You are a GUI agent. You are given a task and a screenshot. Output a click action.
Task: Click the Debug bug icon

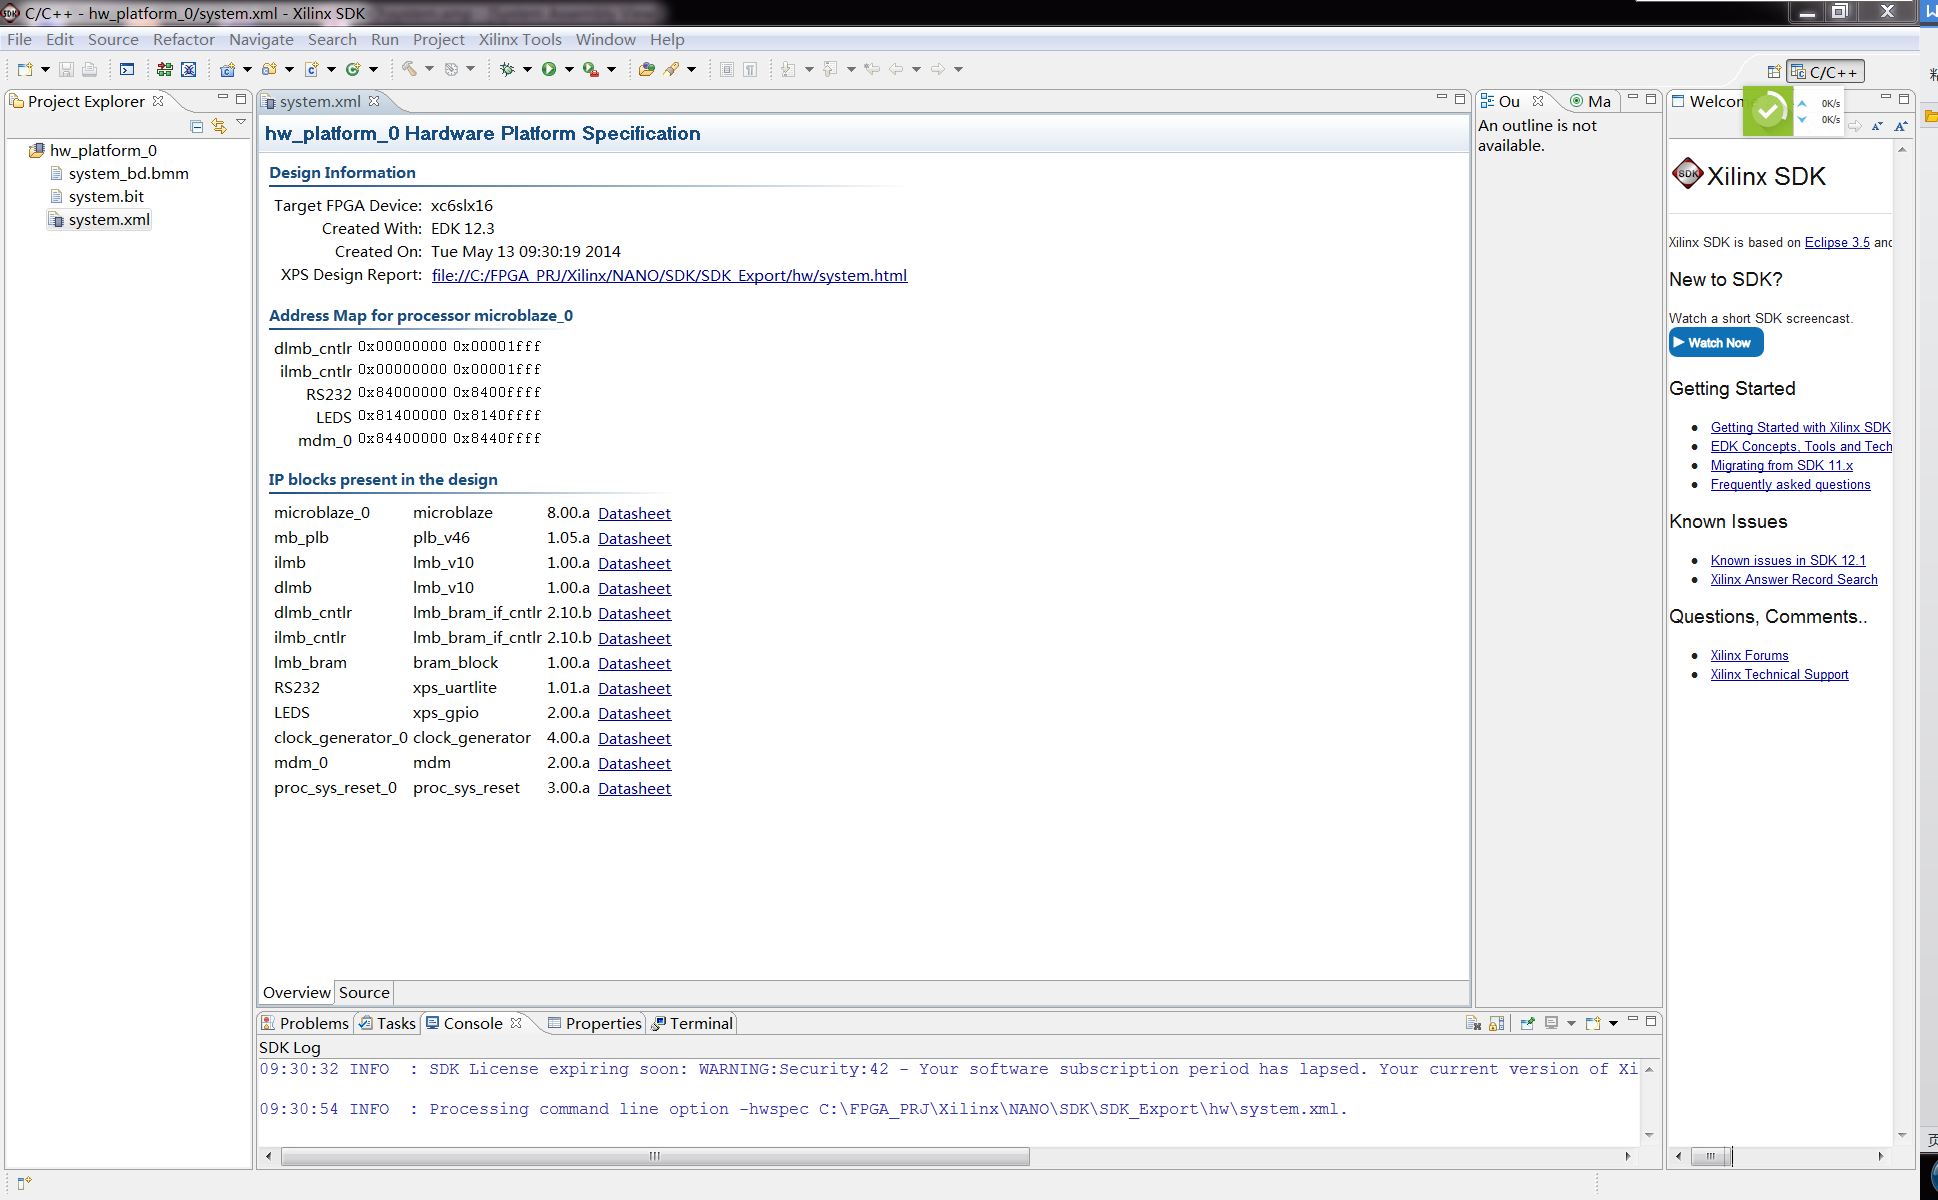[x=507, y=69]
